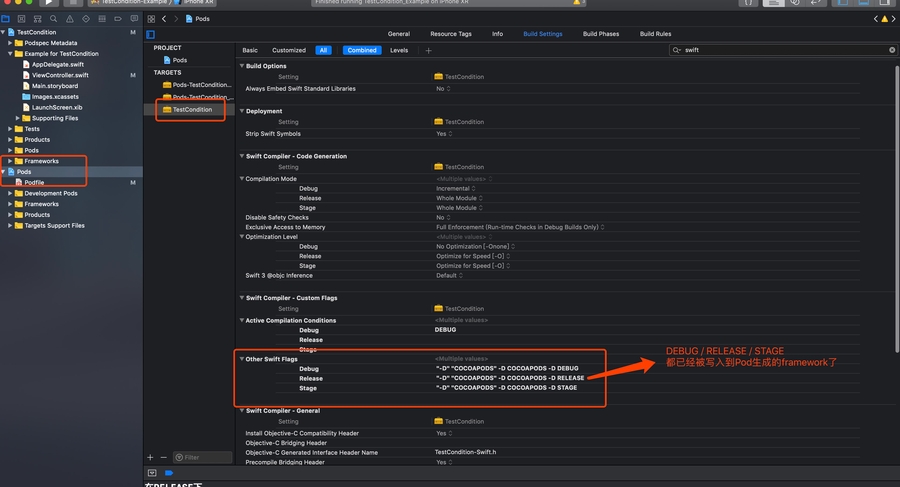
Task: Hide the project and targets list sidebar
Action: pos(151,34)
